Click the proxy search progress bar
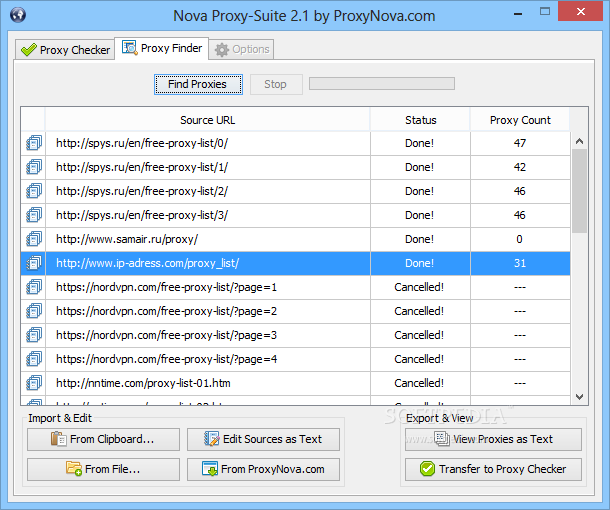The height and width of the screenshot is (510, 610). (382, 84)
